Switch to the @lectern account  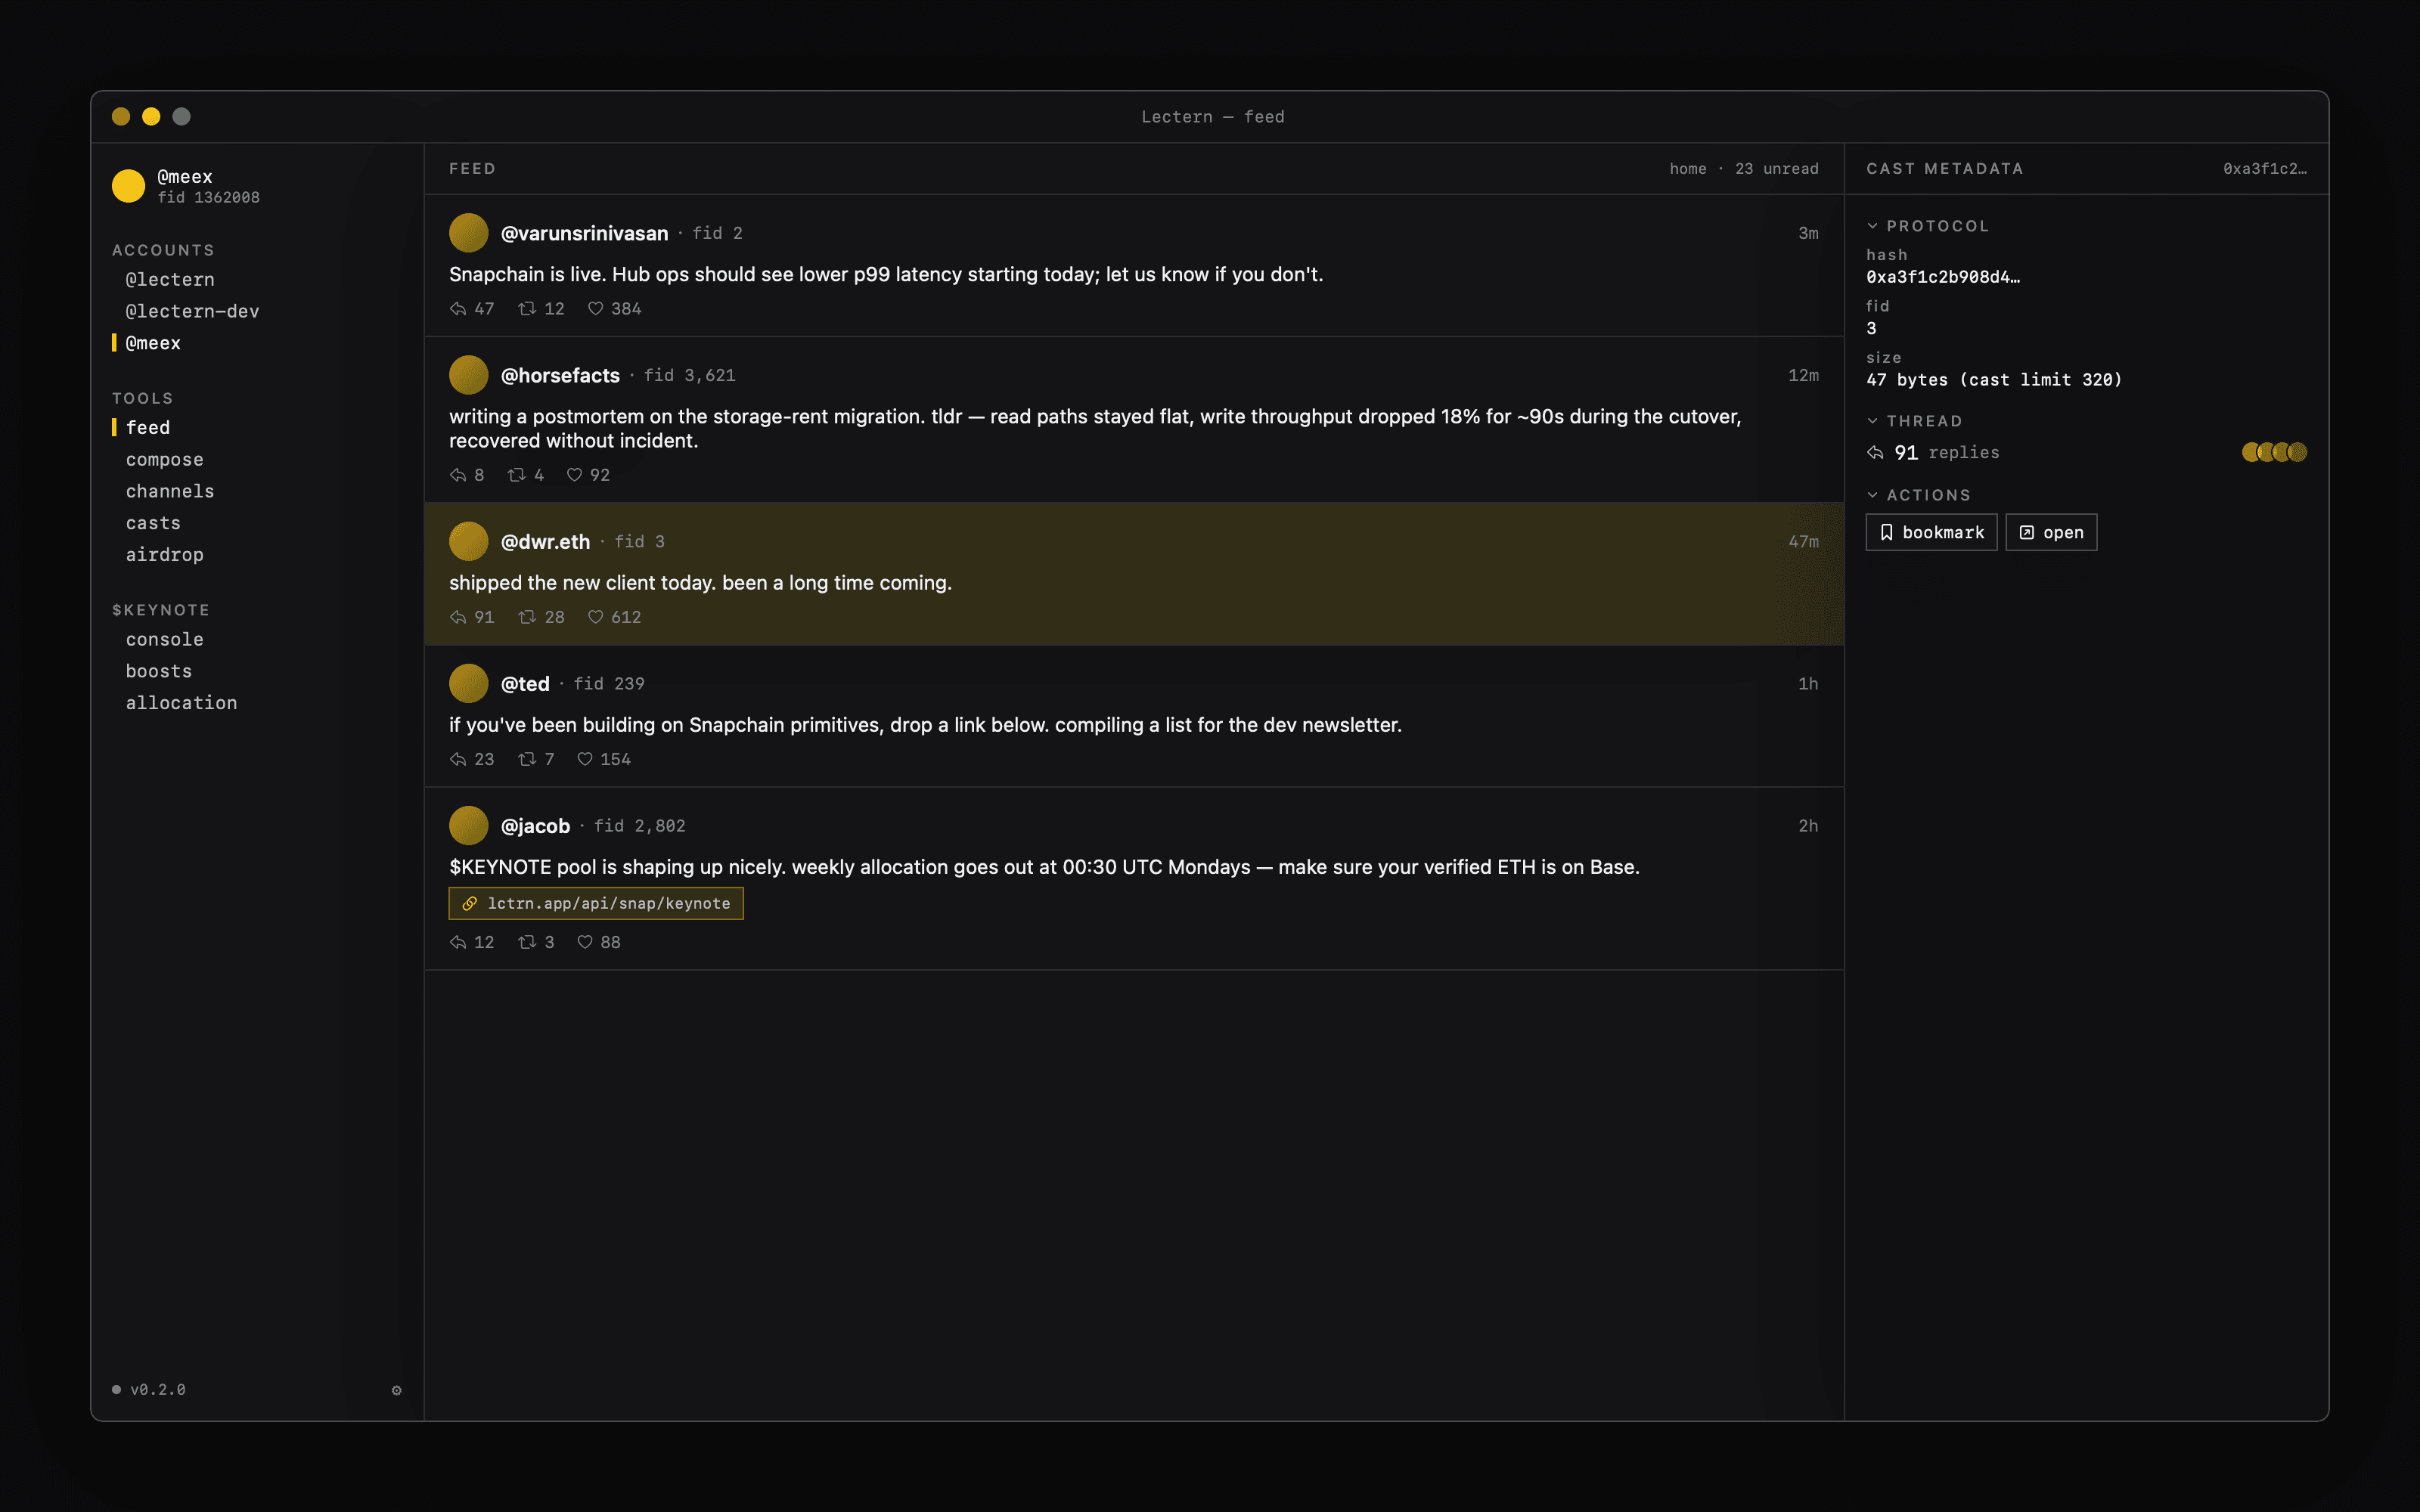(x=170, y=280)
